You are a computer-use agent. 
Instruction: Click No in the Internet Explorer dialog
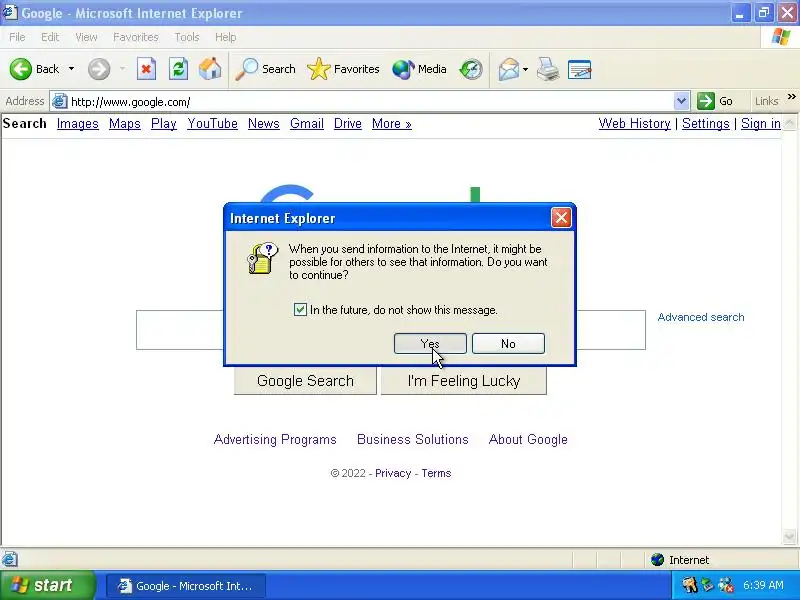click(x=508, y=343)
